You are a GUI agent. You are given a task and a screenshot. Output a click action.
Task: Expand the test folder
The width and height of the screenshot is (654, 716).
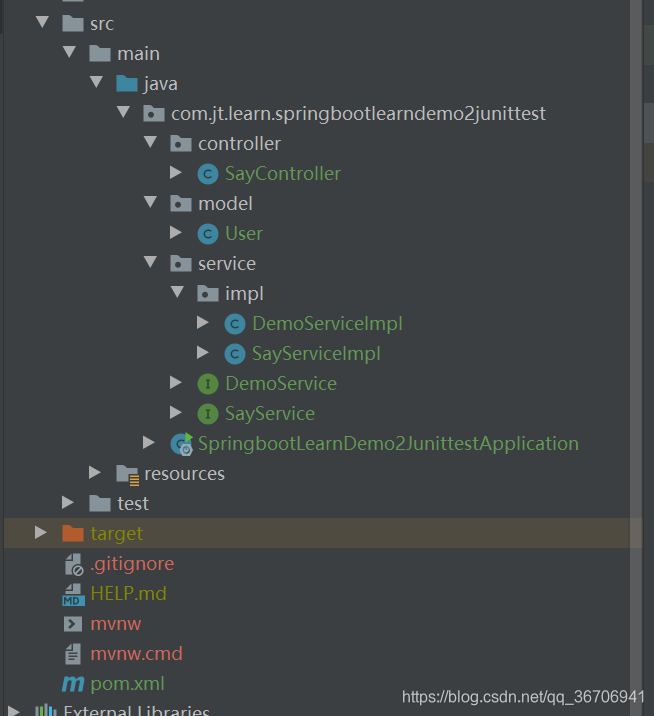[x=68, y=503]
